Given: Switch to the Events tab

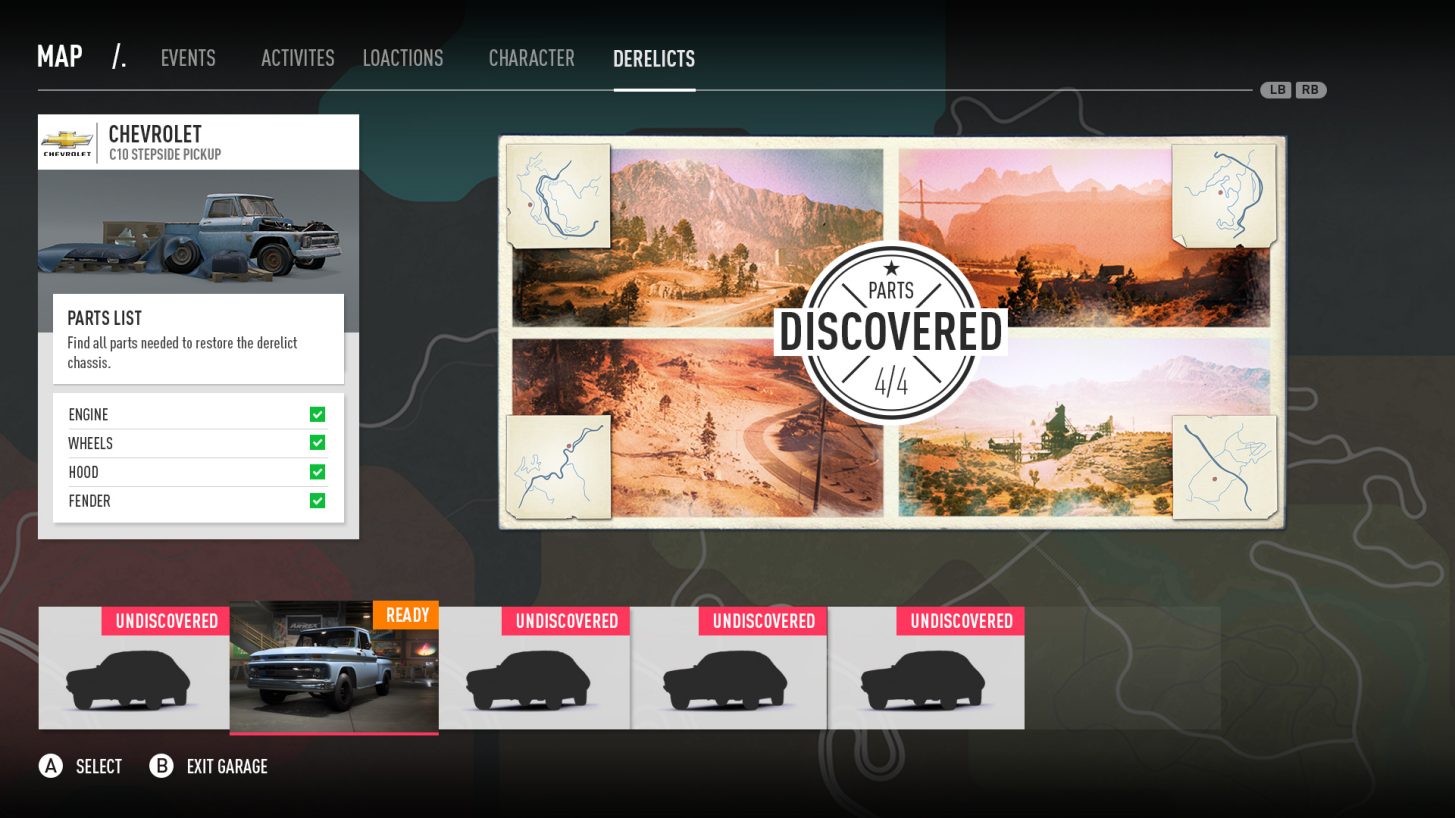Looking at the screenshot, I should (x=188, y=58).
